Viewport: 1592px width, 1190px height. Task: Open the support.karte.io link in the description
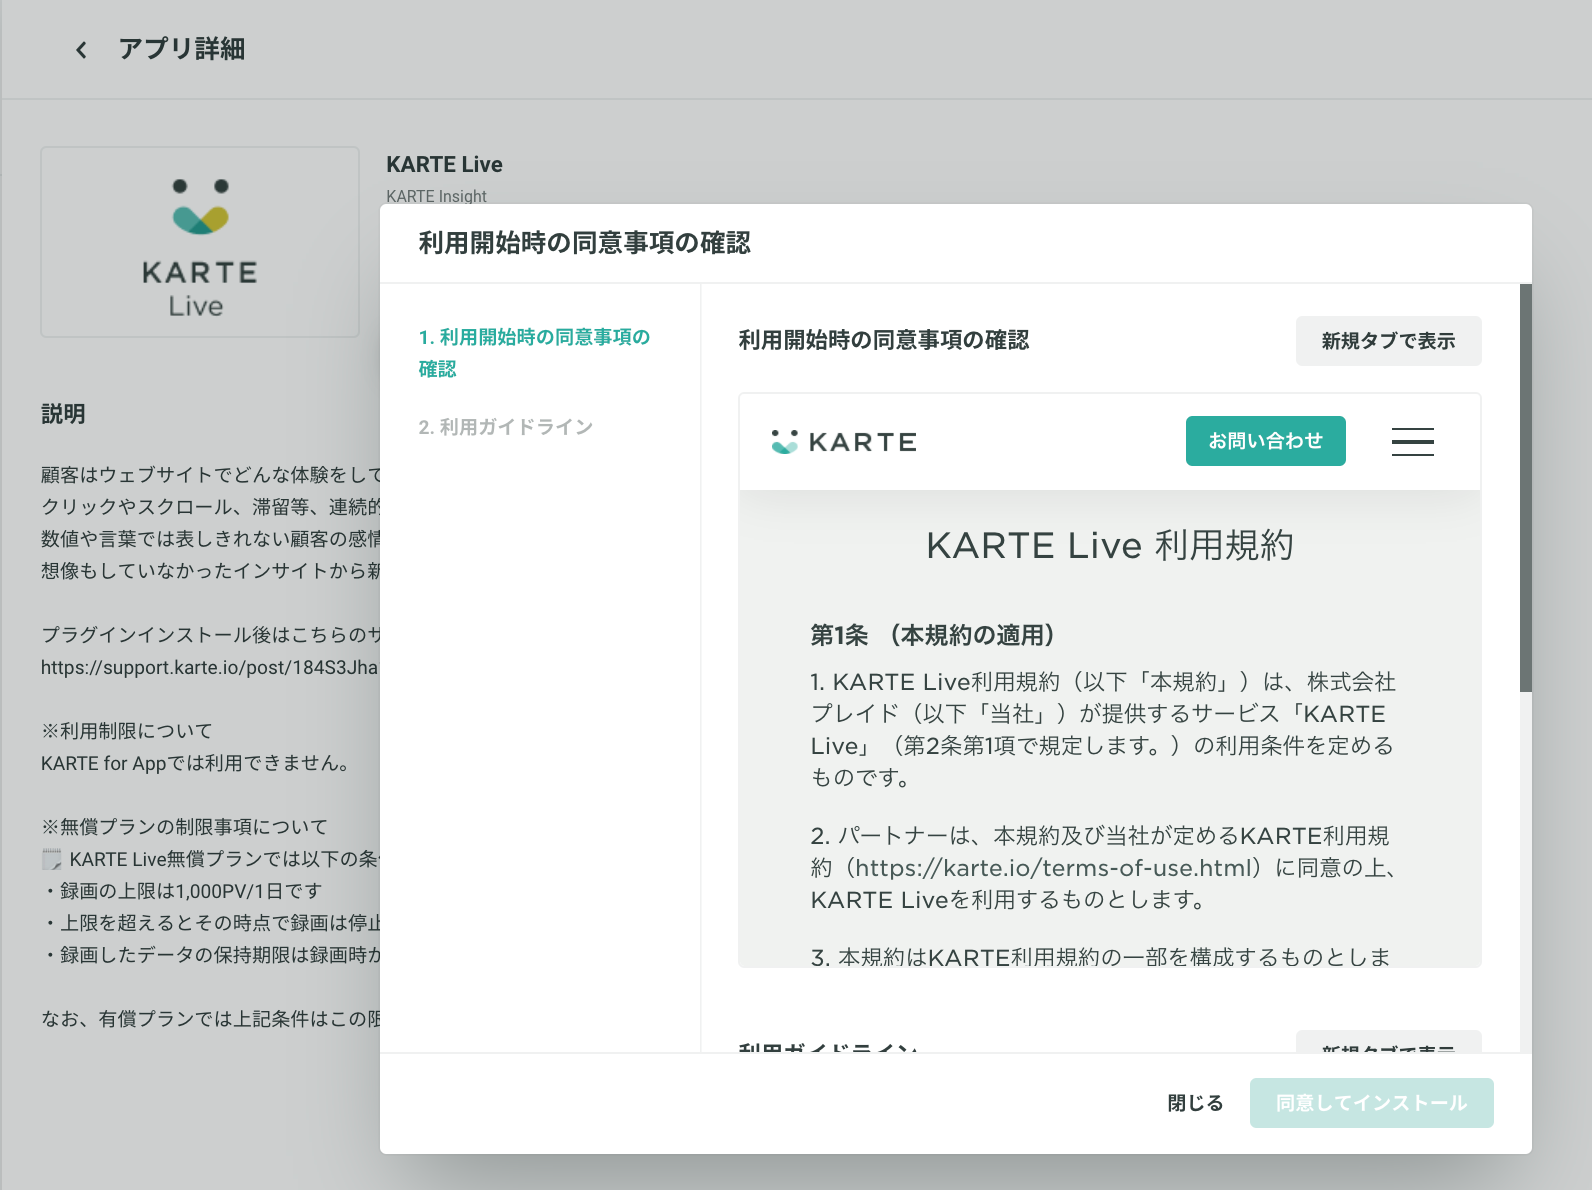point(209,667)
